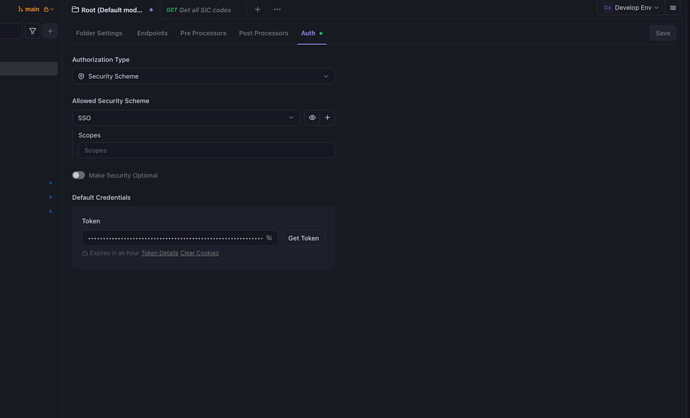Enable Make Security Optional switch
Screen dimensions: 690x418
[78, 175]
